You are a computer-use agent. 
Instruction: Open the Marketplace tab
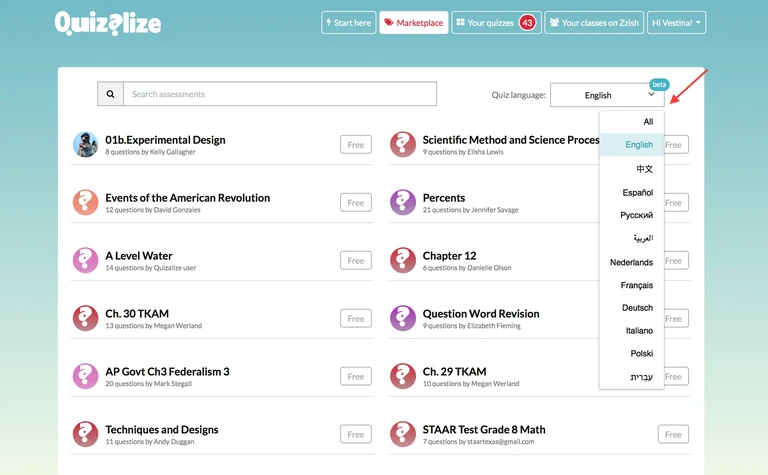(414, 23)
